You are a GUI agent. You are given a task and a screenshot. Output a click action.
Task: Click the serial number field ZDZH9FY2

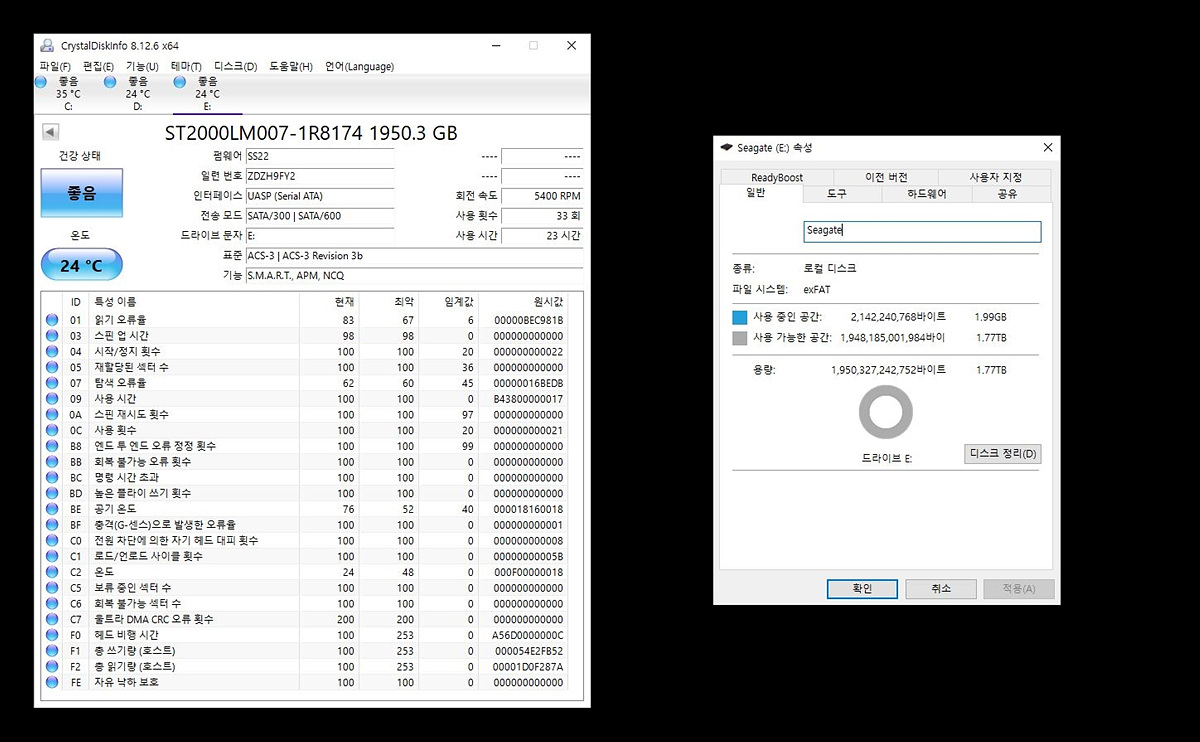coord(319,177)
